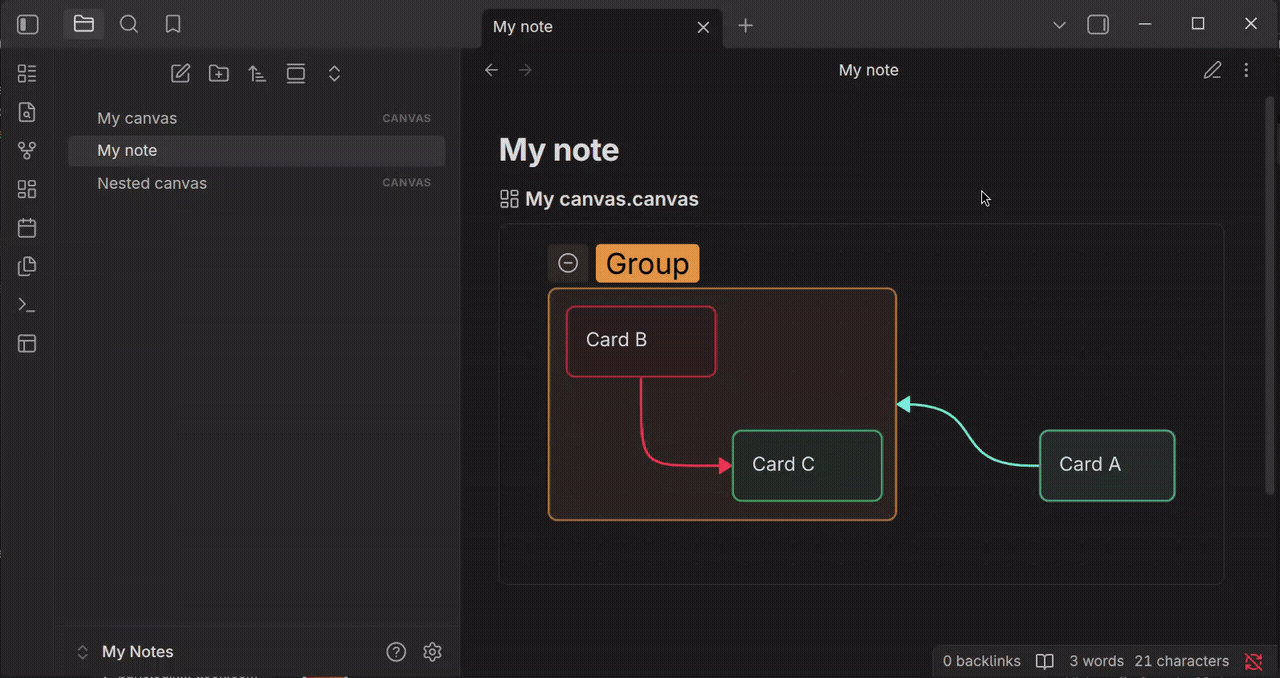Viewport: 1280px width, 678px height.
Task: Navigate forward with right arrow
Action: (525, 70)
